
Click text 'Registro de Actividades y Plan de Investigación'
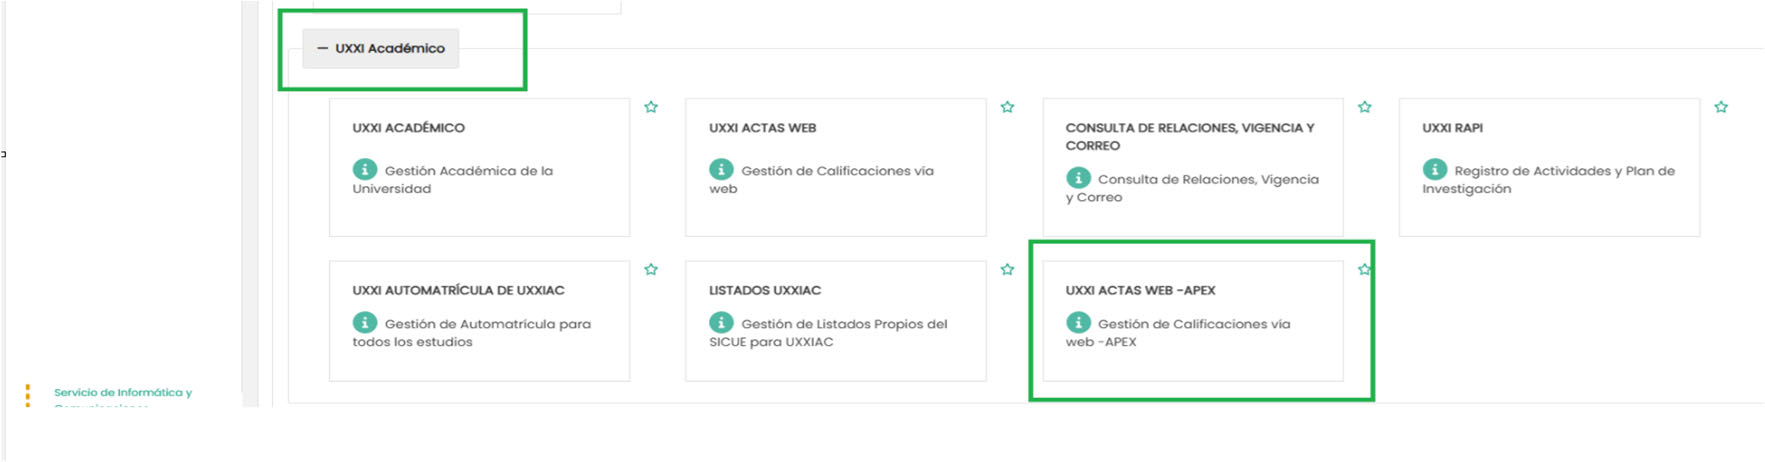point(1548,179)
